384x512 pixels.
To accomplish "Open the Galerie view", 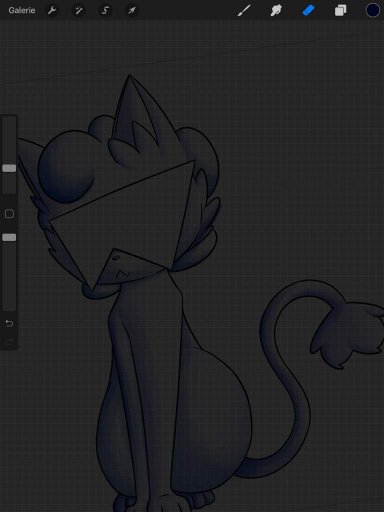I will 22,10.
